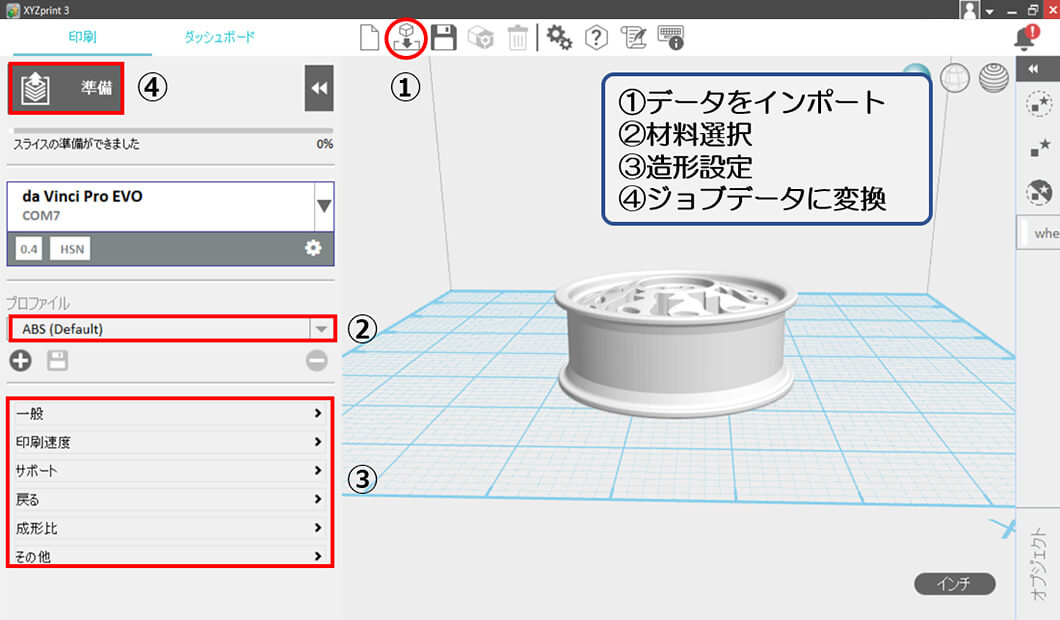Click the square and star icon without circle

click(x=1039, y=147)
